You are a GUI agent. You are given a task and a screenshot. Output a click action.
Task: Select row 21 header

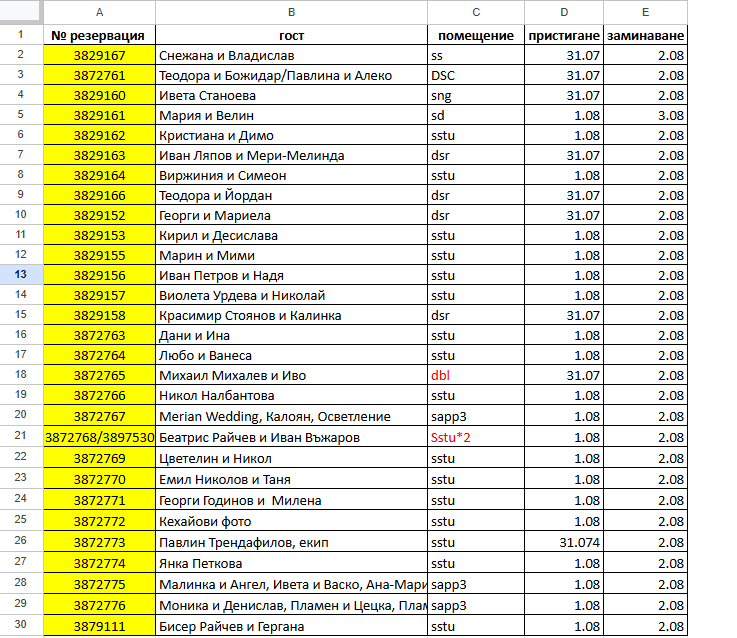pos(21,435)
